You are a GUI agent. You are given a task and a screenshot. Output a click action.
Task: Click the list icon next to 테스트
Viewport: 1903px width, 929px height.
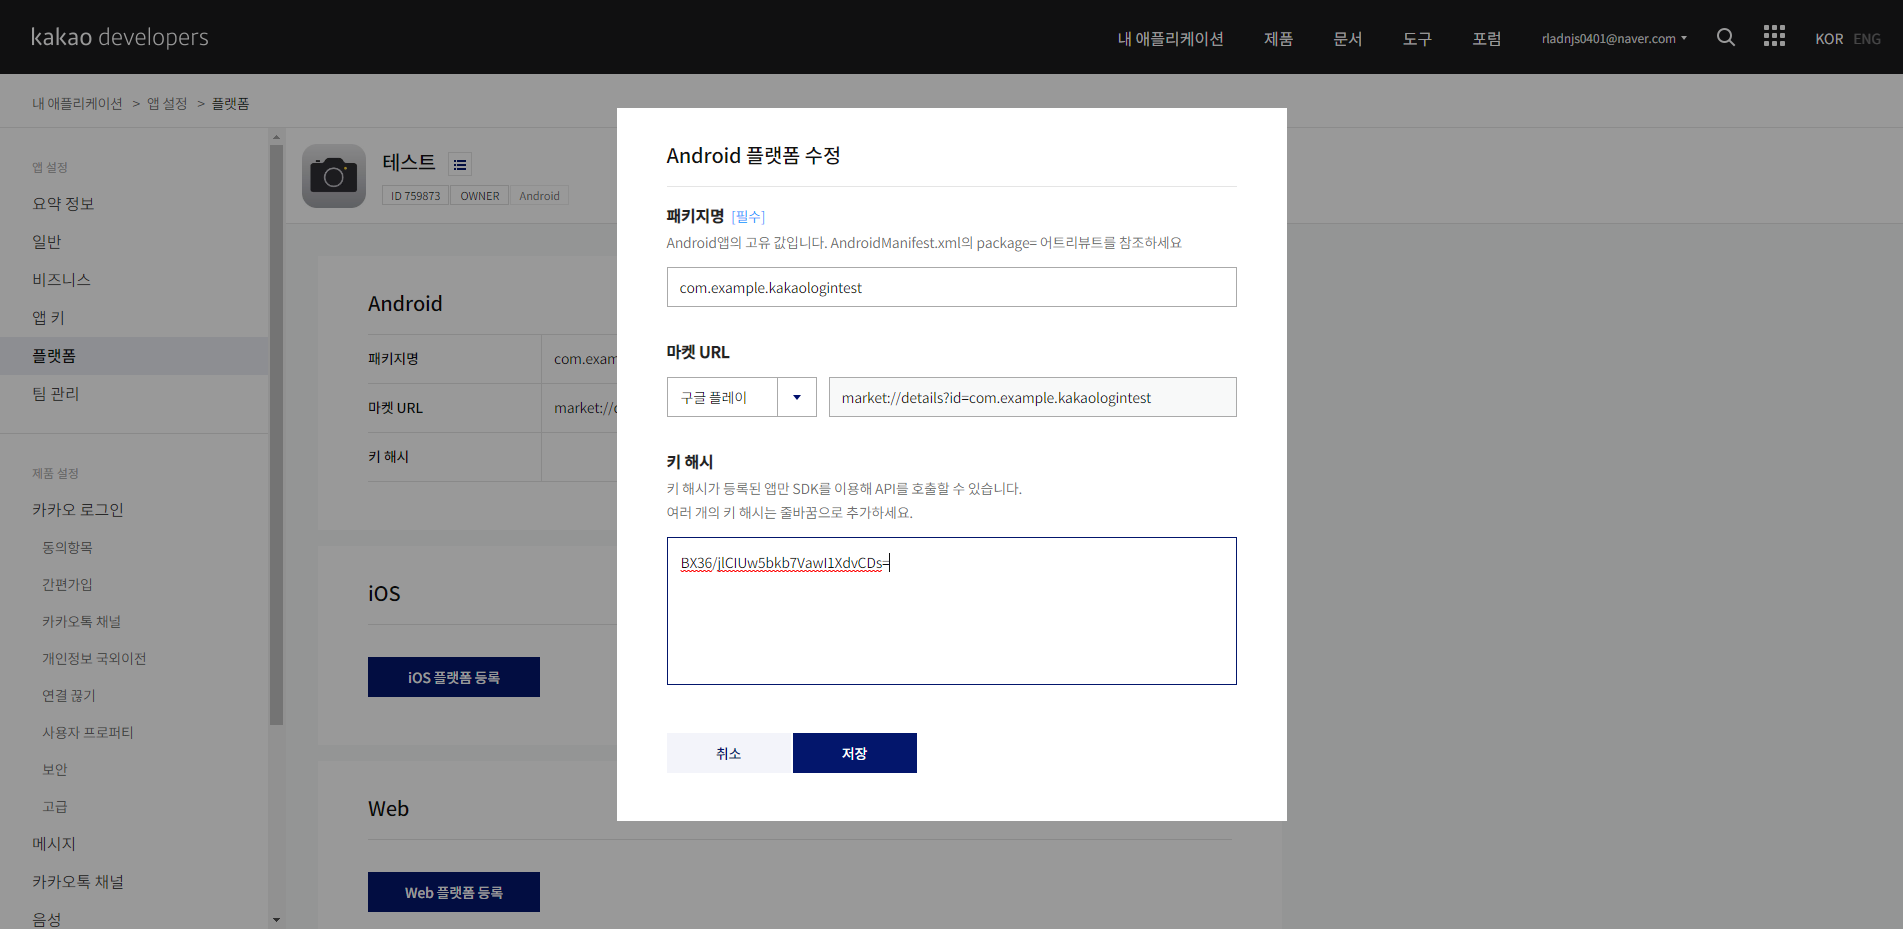coord(460,164)
